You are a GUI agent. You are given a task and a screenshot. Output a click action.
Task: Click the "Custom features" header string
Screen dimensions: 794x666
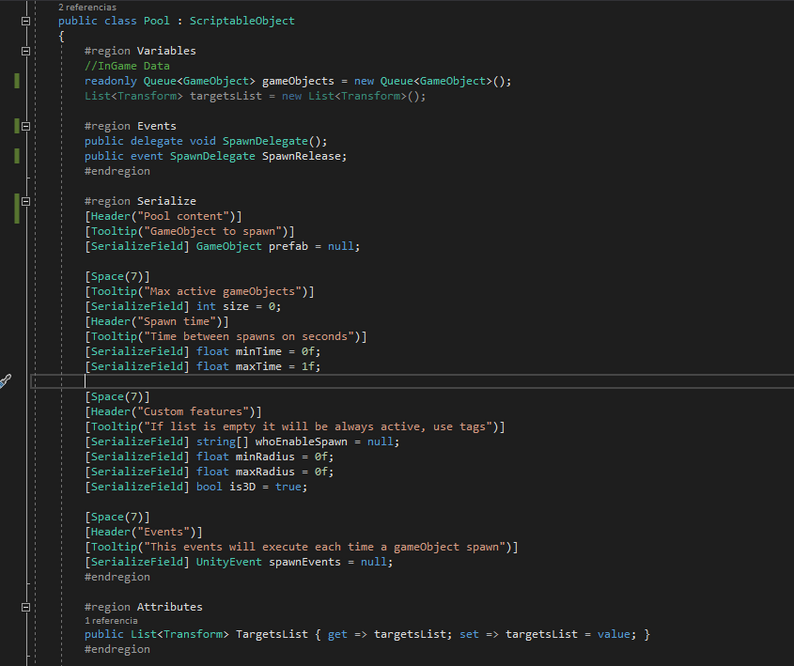193,412
